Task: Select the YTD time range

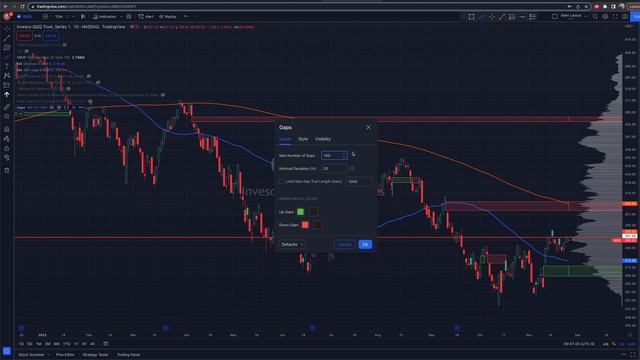Action: pyautogui.click(x=67, y=344)
